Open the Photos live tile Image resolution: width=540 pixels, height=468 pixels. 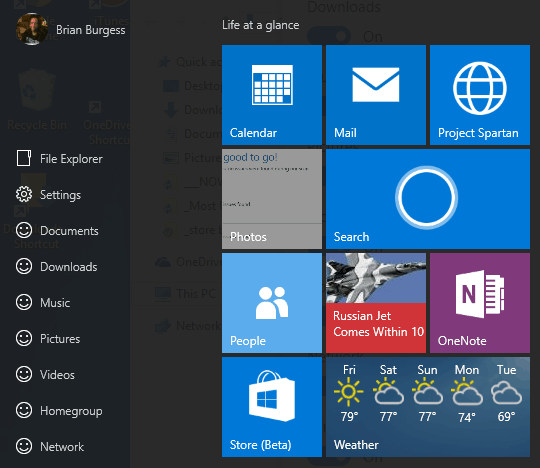(272, 199)
